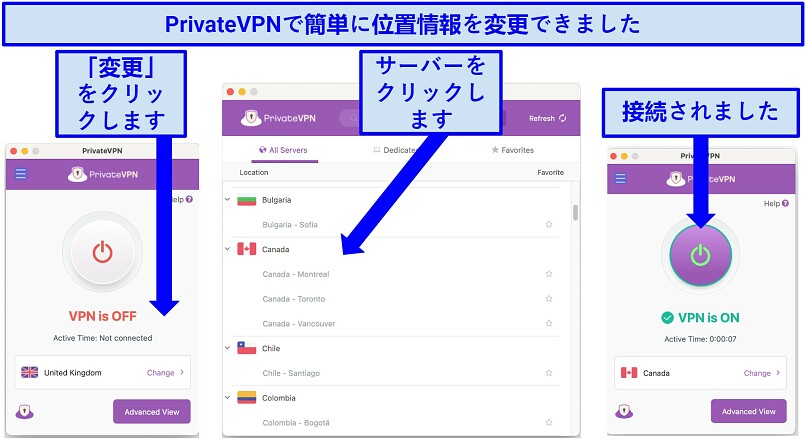Click Dedicated tab monitor icon
The width and height of the screenshot is (806, 439).
point(377,150)
